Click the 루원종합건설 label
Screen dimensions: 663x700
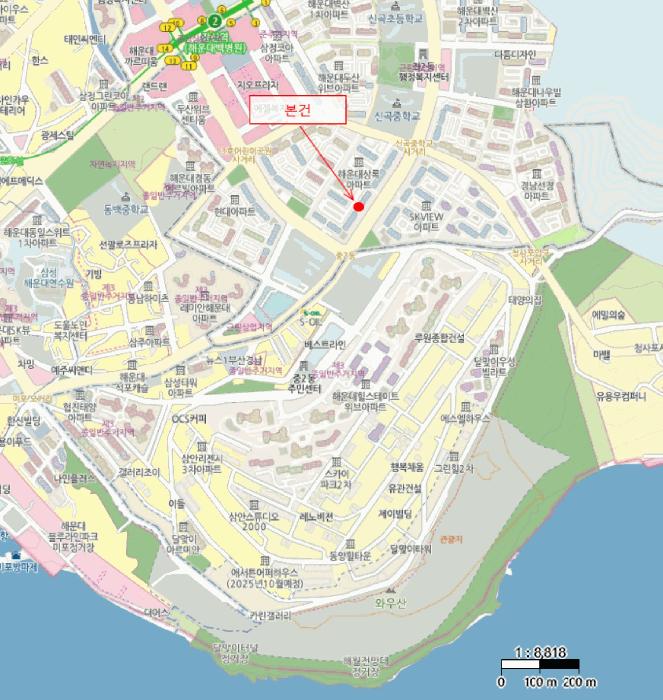pyautogui.click(x=440, y=337)
